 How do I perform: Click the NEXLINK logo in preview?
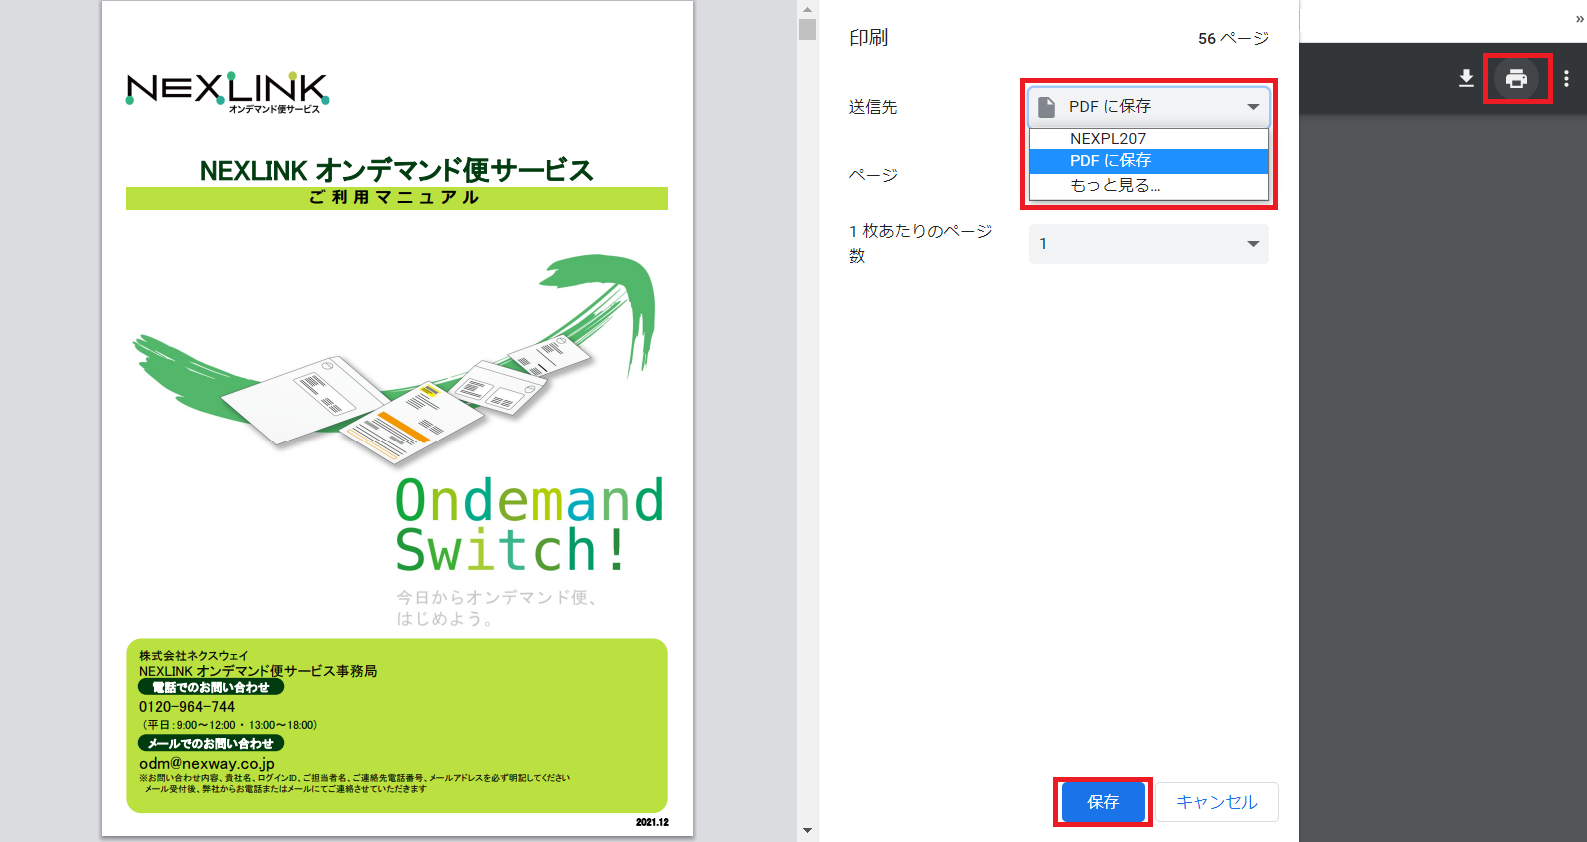click(228, 91)
